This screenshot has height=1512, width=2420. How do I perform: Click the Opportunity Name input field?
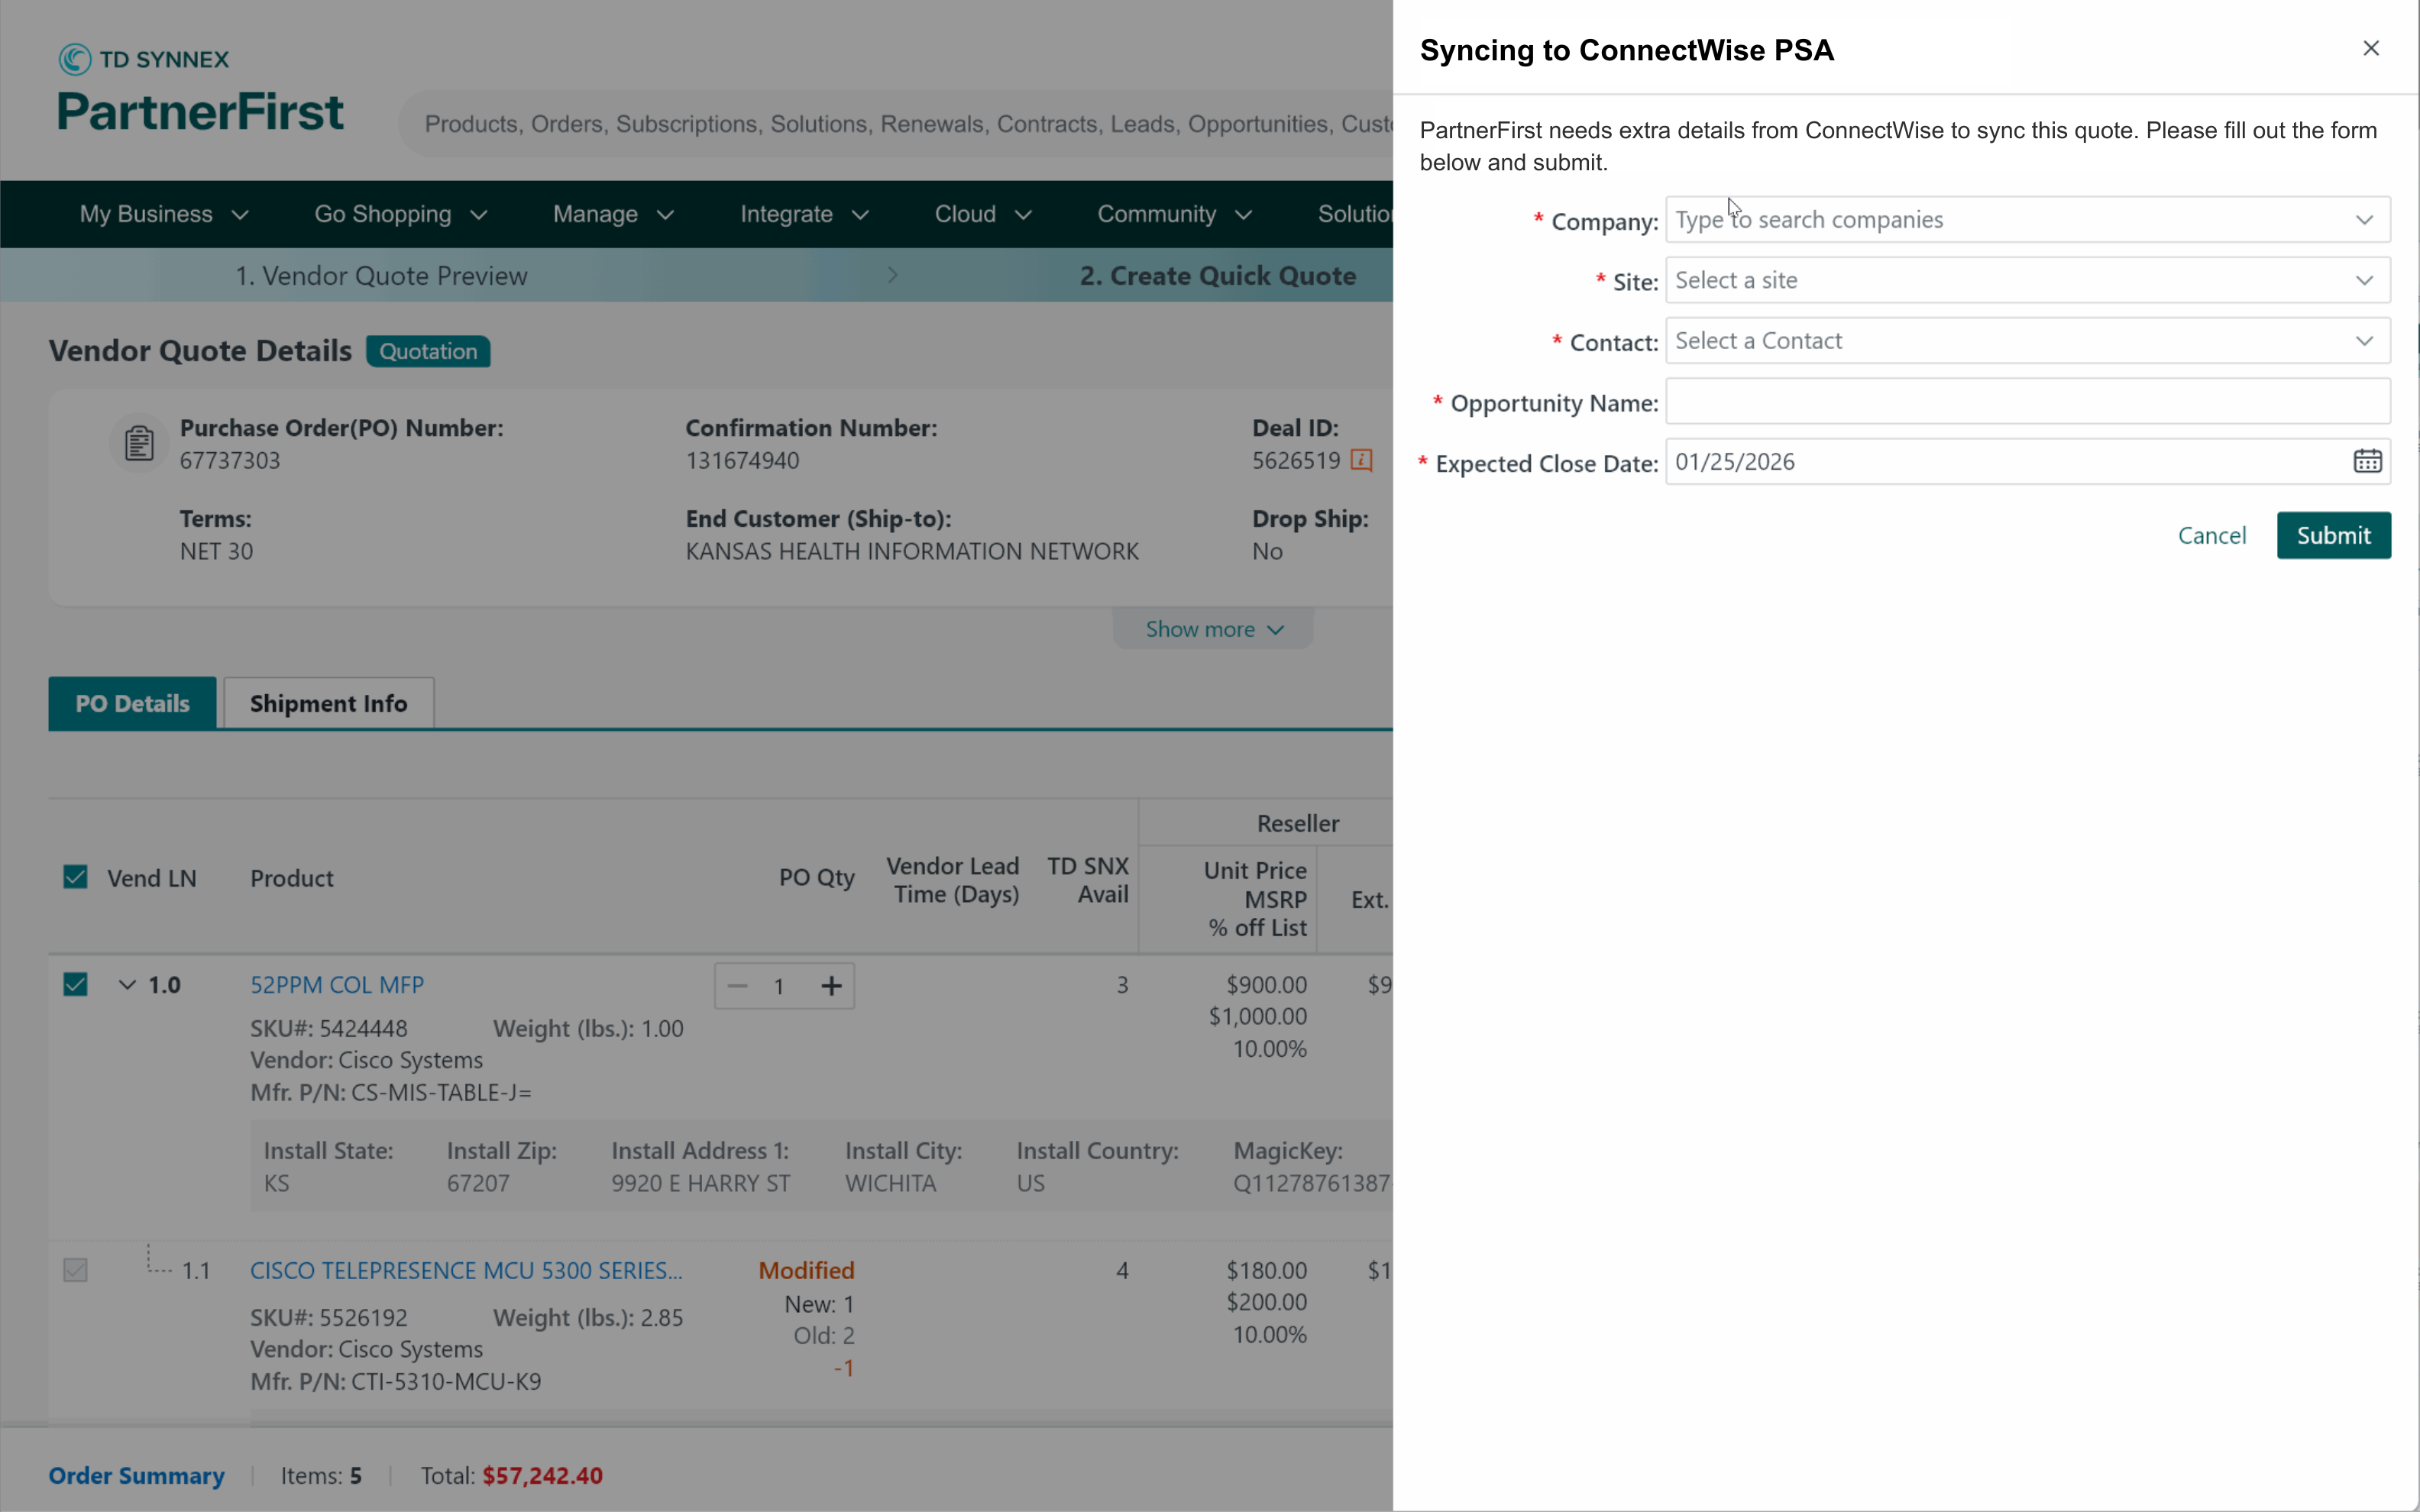pos(2027,402)
